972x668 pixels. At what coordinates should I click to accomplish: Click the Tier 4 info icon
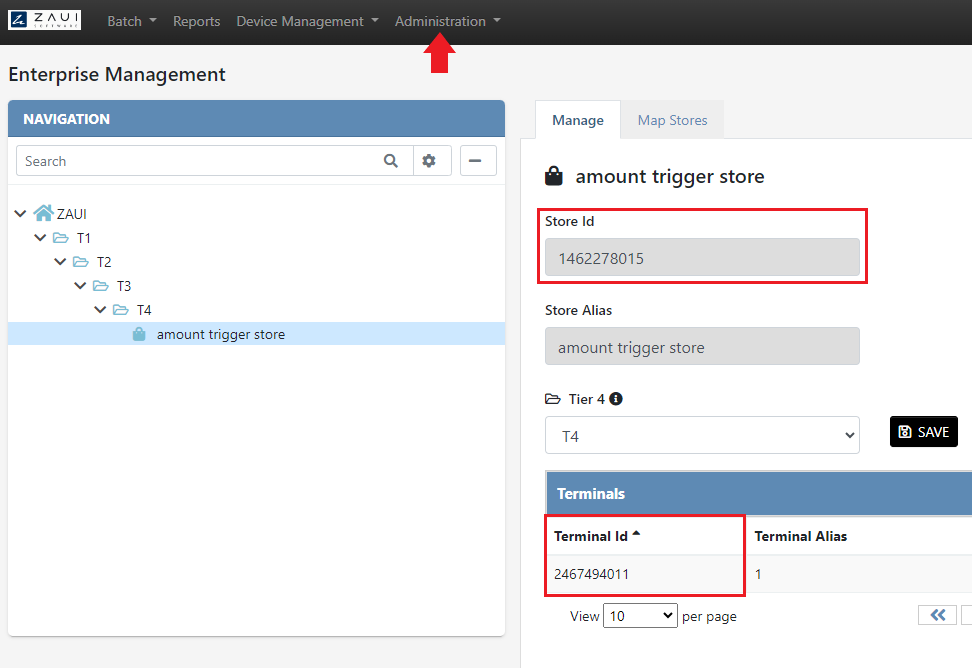point(616,399)
